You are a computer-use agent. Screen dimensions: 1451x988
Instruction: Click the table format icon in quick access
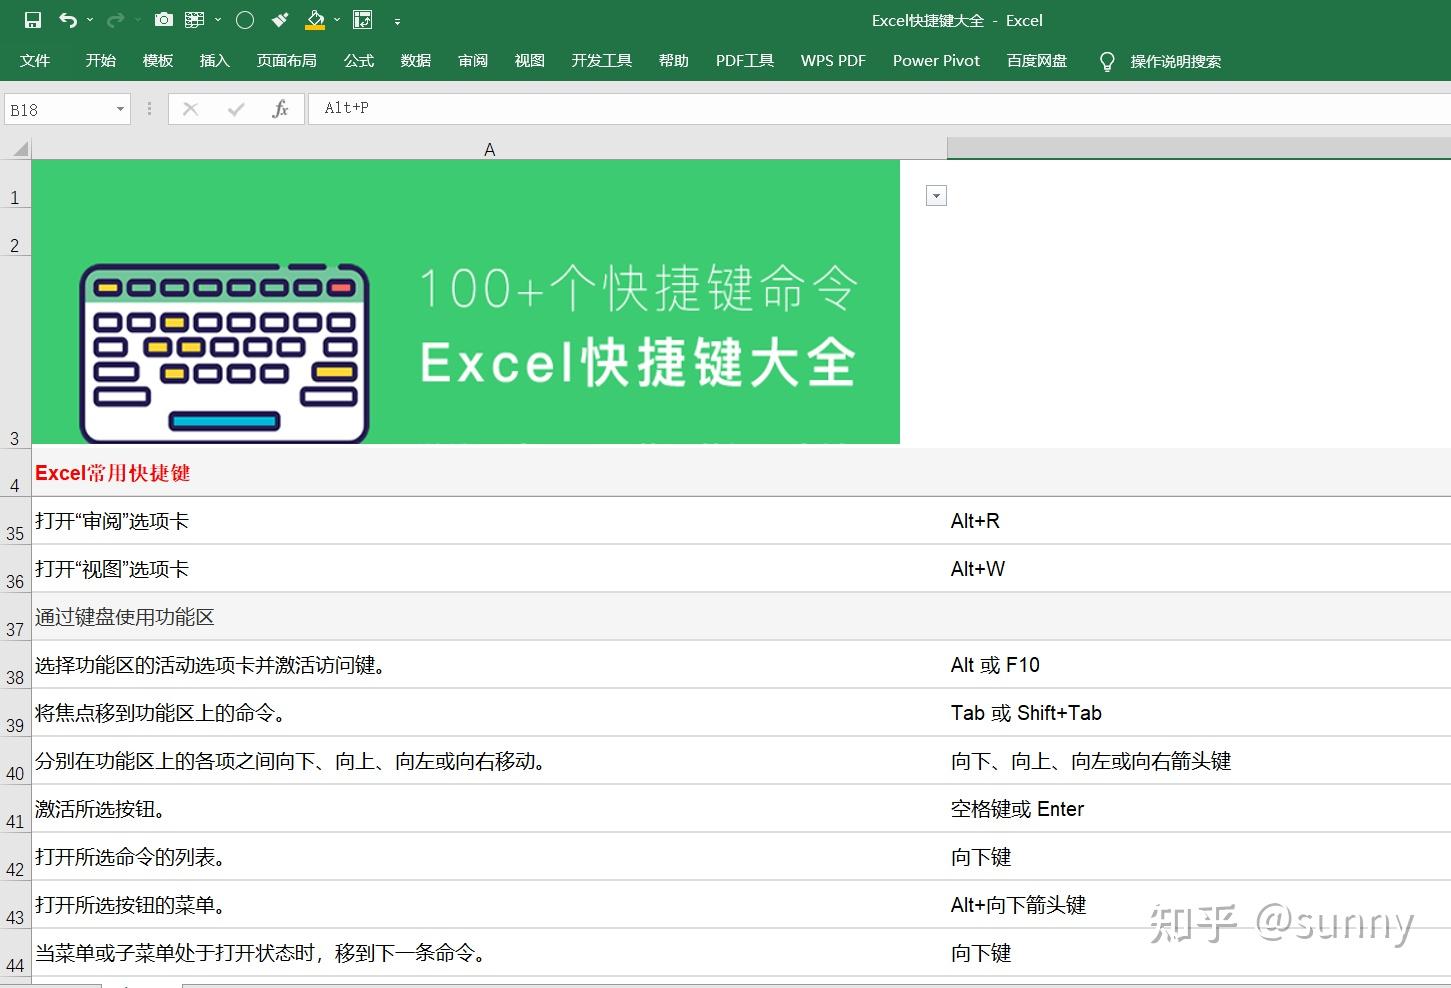(195, 20)
